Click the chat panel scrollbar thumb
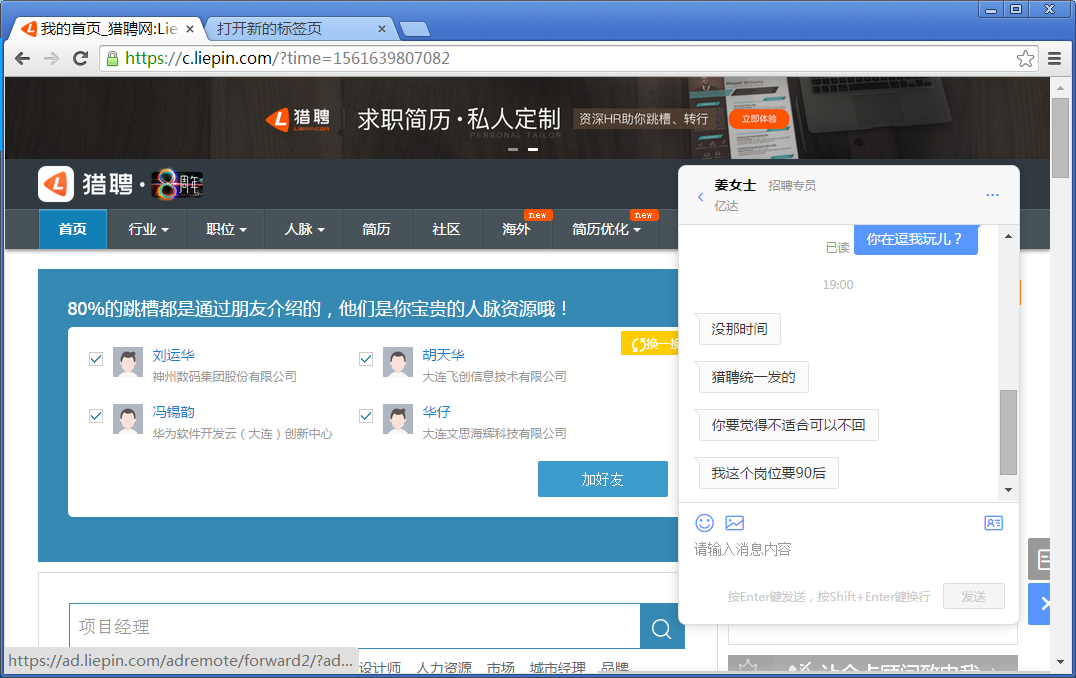 [1008, 432]
